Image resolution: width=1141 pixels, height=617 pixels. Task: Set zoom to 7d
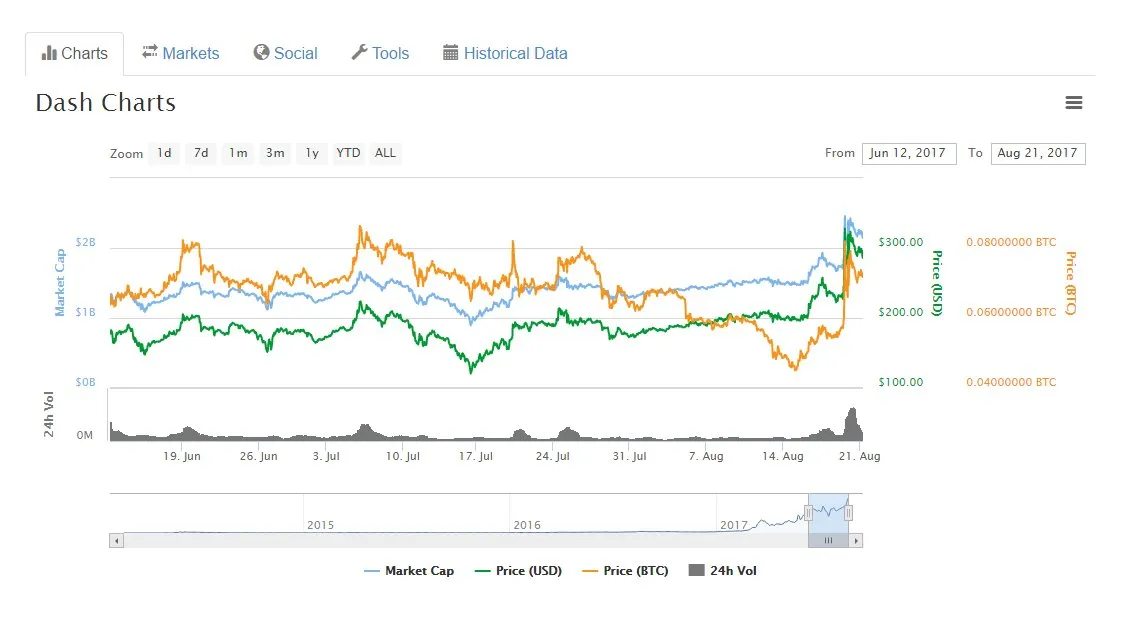(201, 153)
